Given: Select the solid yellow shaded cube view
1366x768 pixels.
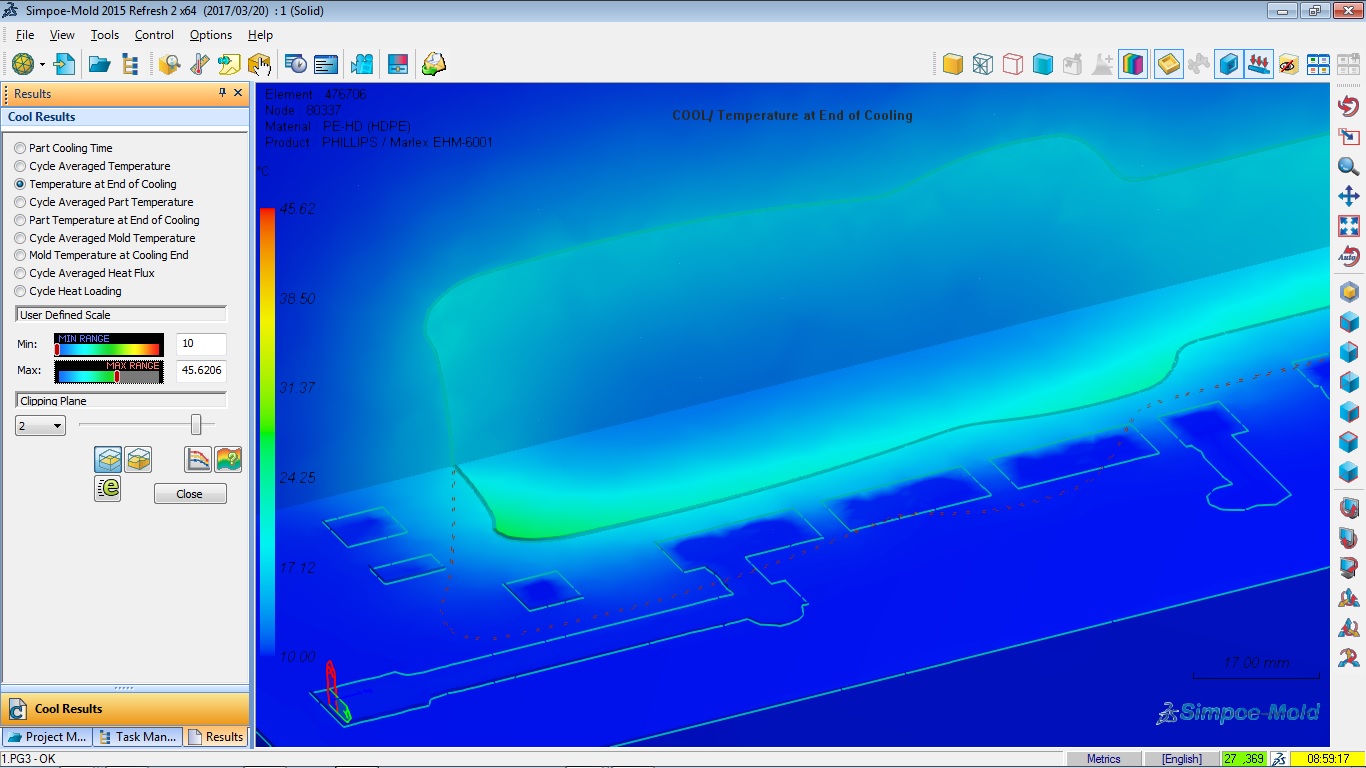Looking at the screenshot, I should 953,64.
